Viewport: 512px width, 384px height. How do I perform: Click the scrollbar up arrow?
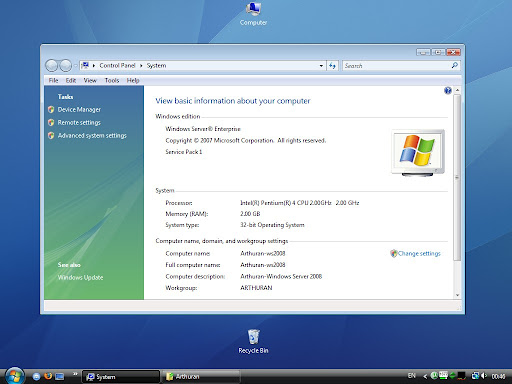[457, 90]
